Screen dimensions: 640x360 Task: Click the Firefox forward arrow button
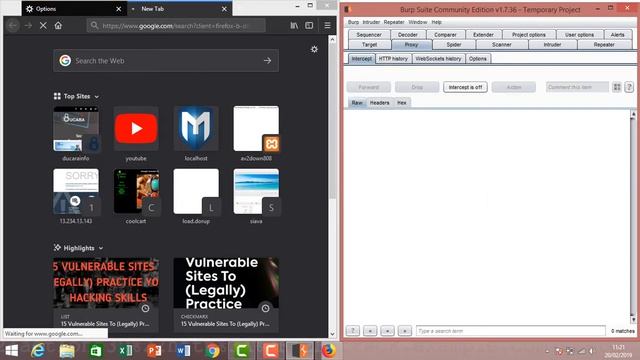click(x=28, y=25)
